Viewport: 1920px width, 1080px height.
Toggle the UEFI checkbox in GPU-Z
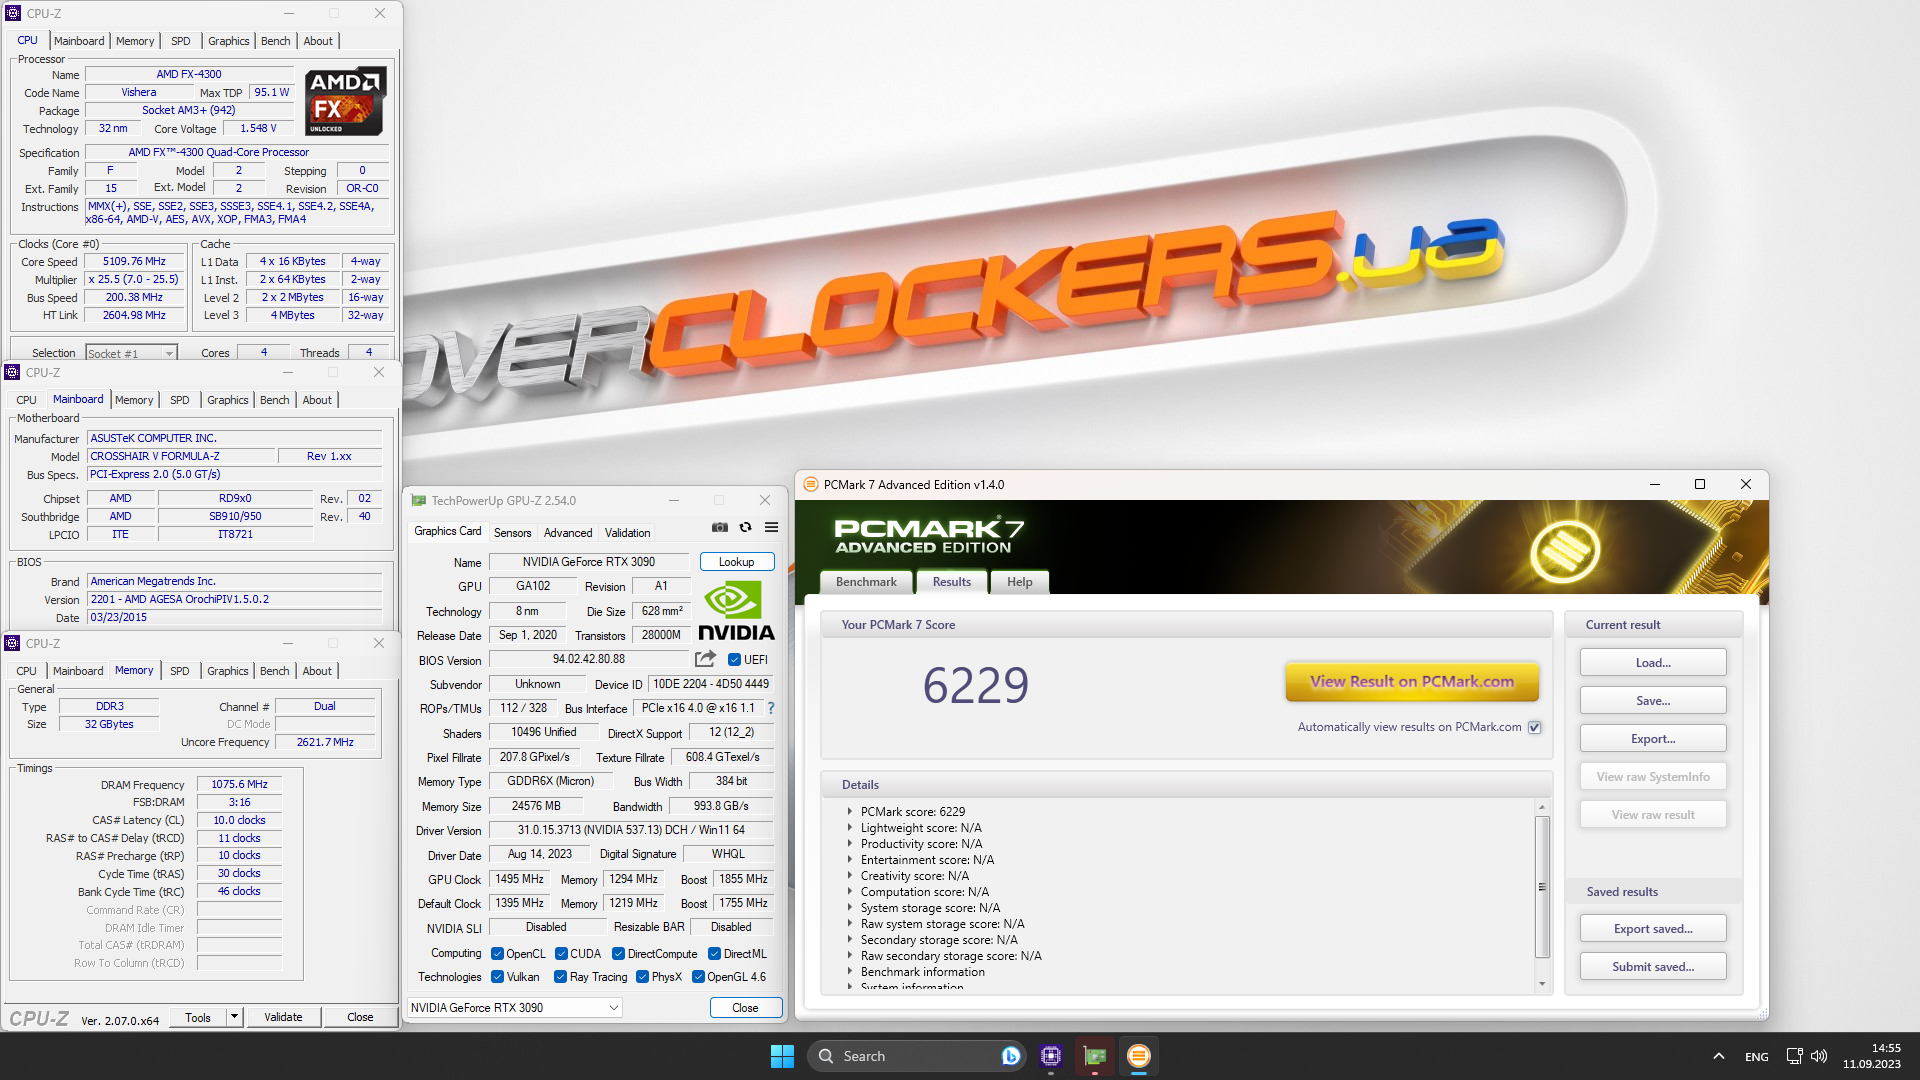tap(734, 660)
